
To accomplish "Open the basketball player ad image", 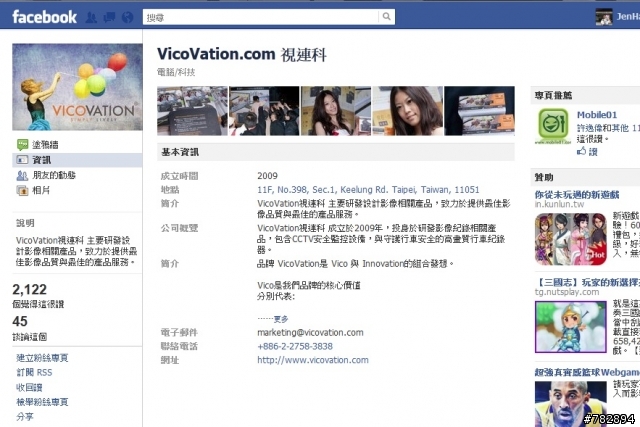I will click(x=571, y=404).
